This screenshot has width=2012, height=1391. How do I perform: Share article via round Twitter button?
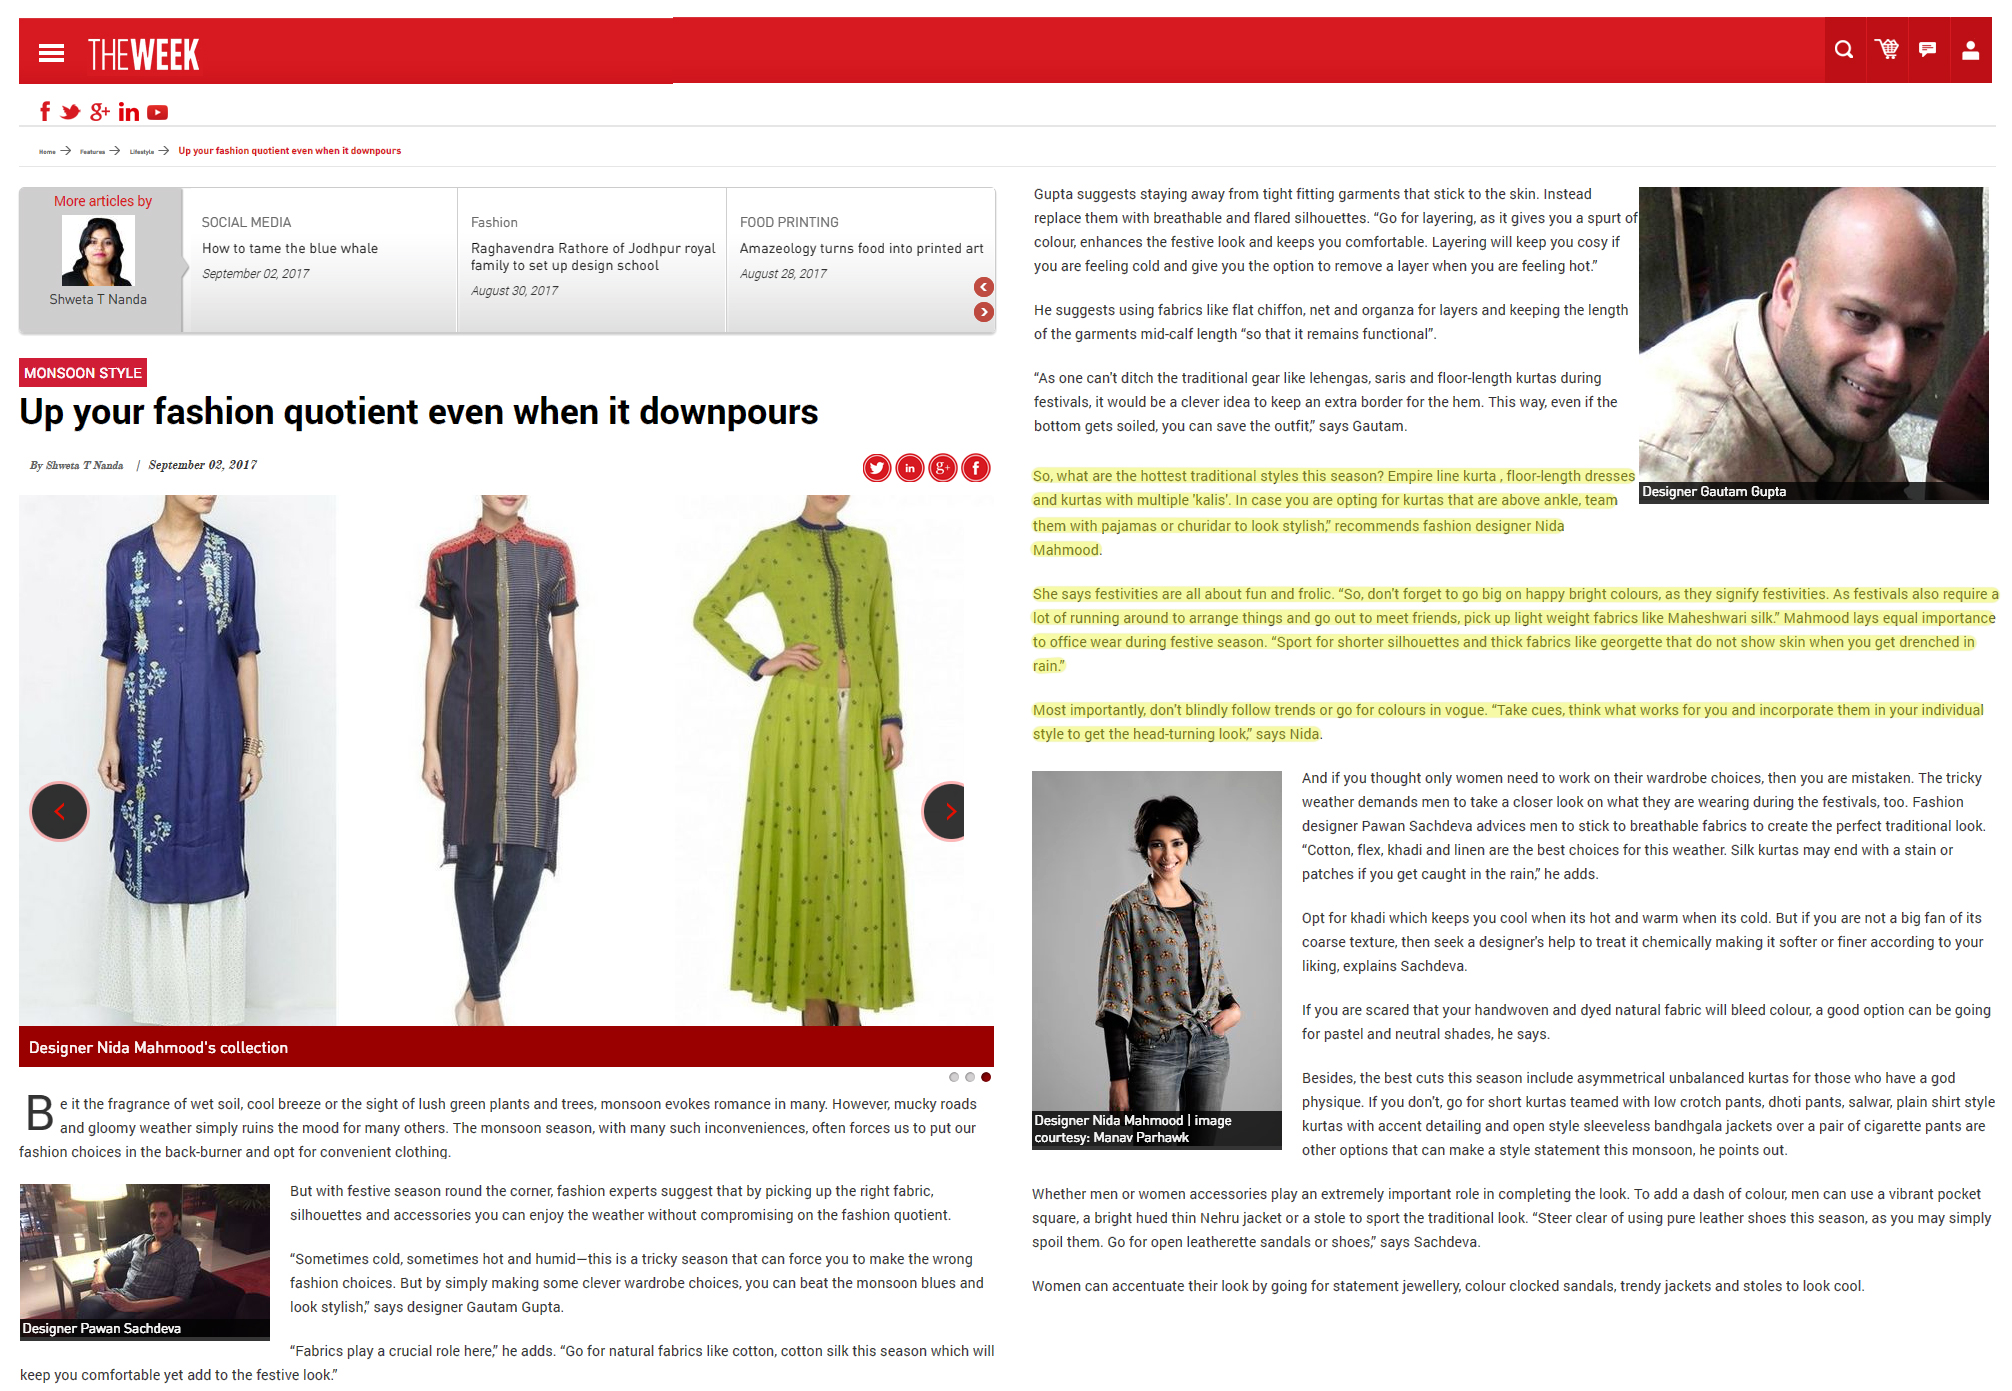coord(877,468)
